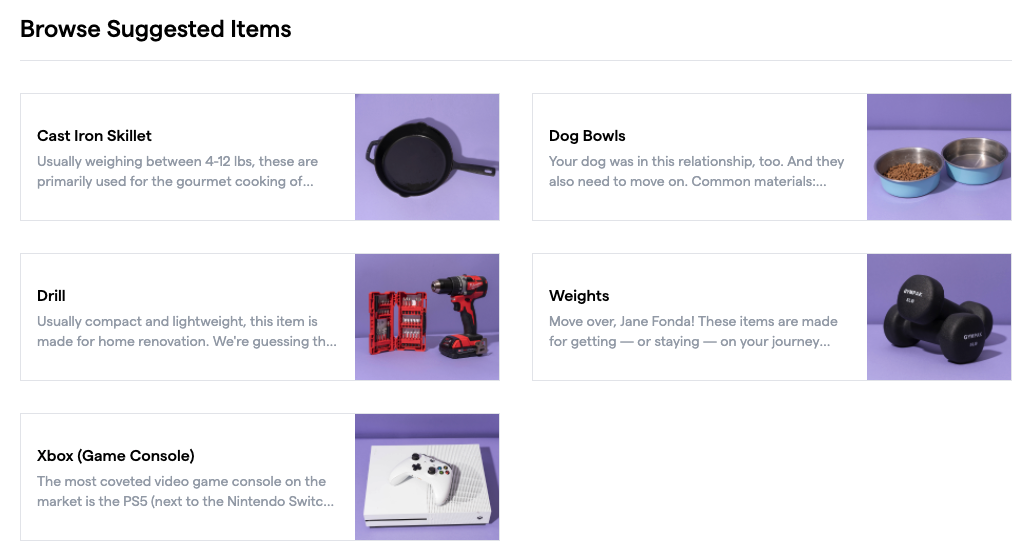Image resolution: width=1032 pixels, height=555 pixels.
Task: Click the Browse Suggested Items heading
Action: click(156, 29)
